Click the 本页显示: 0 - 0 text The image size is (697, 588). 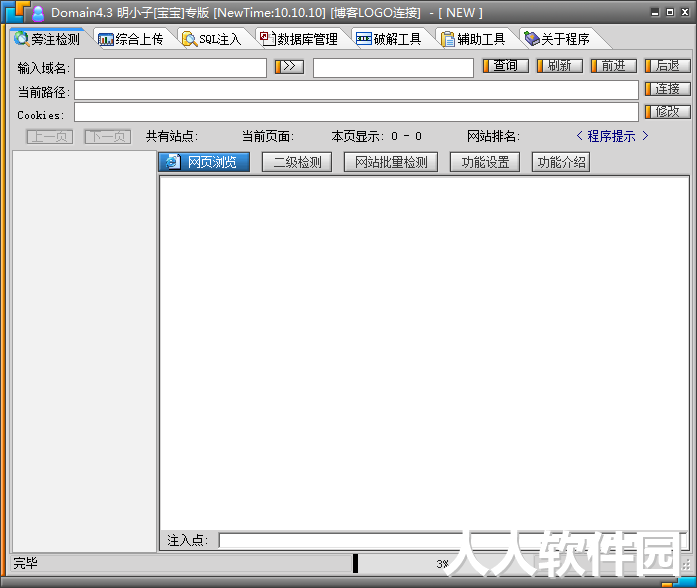377,136
